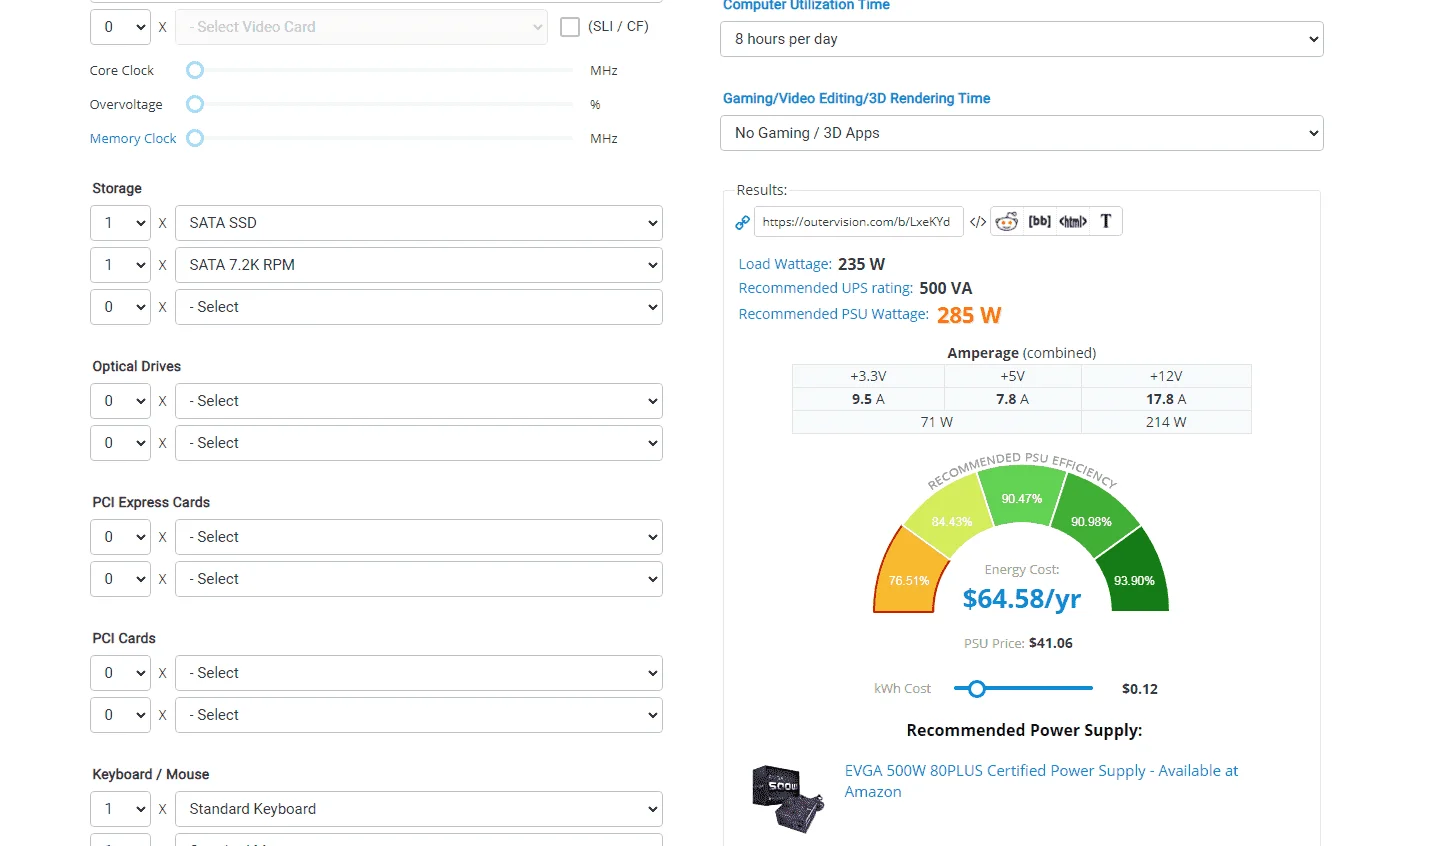Screen dimensions: 1453x846
Task: Enable the SLI / CF checkbox
Action: (x=570, y=27)
